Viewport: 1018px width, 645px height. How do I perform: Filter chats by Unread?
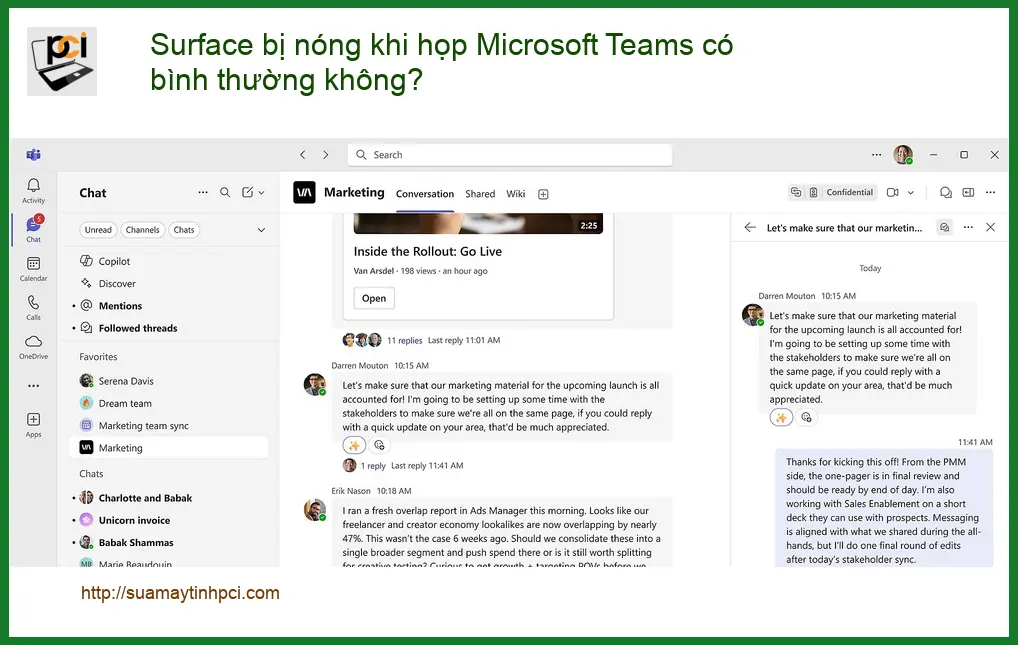[x=98, y=230]
